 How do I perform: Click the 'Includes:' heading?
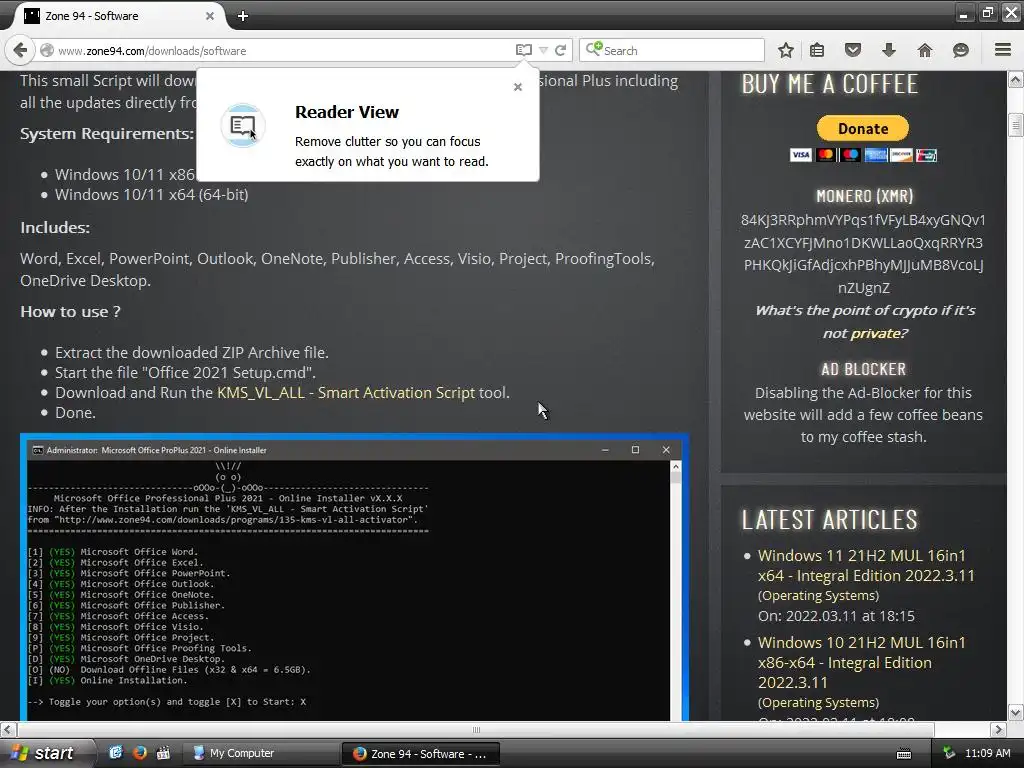pos(55,227)
